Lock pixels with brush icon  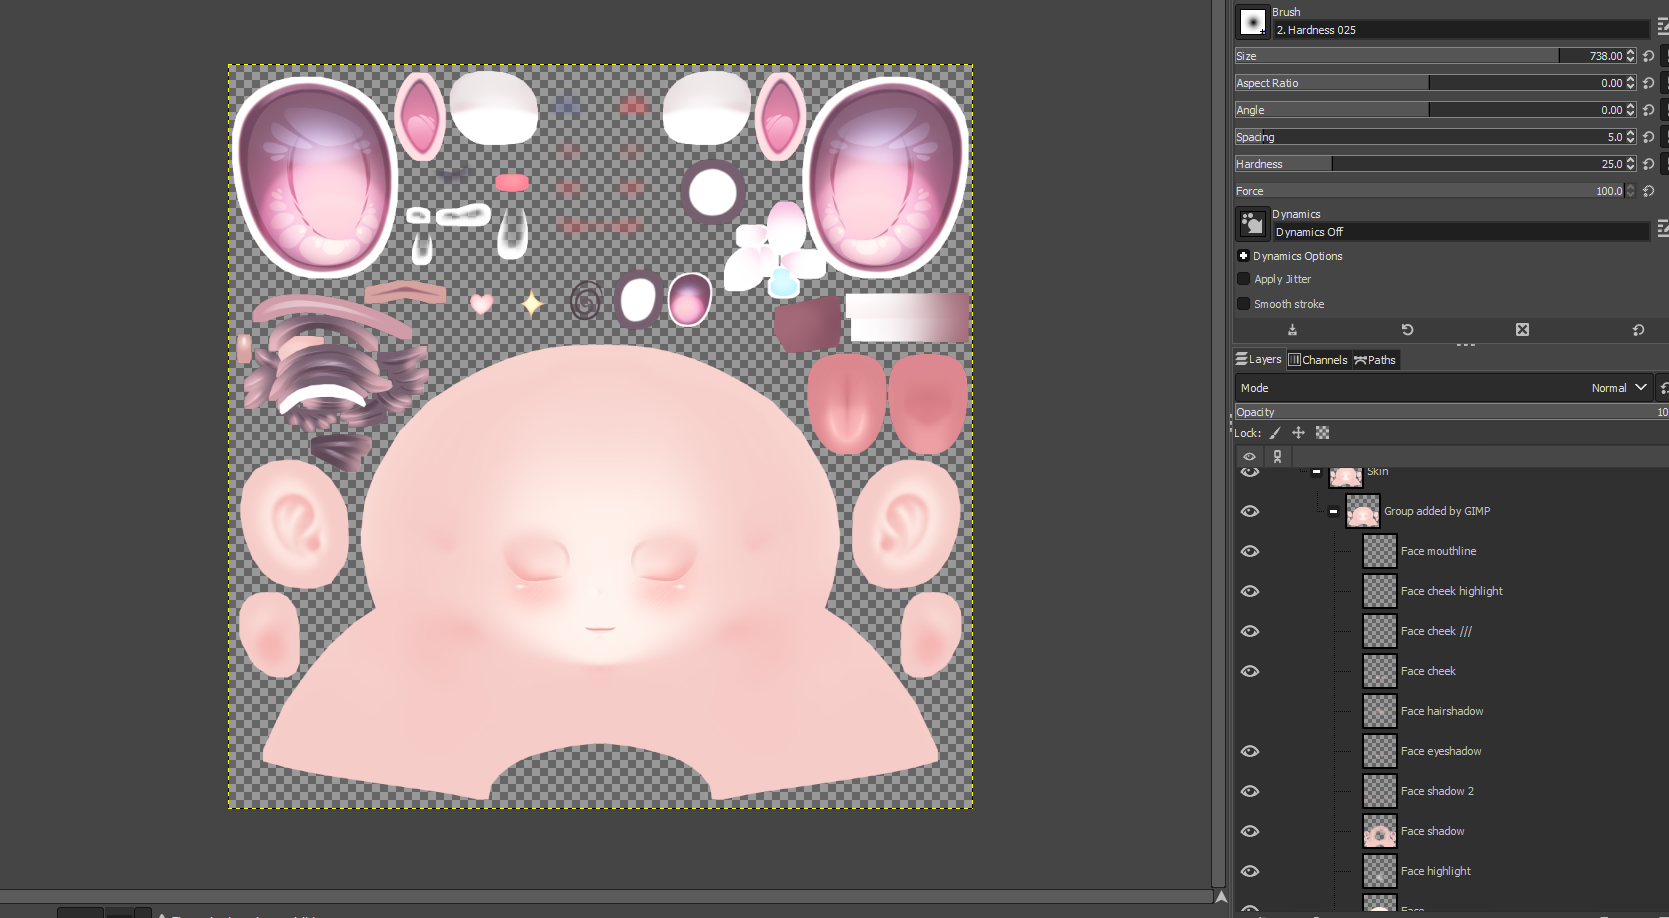1275,433
